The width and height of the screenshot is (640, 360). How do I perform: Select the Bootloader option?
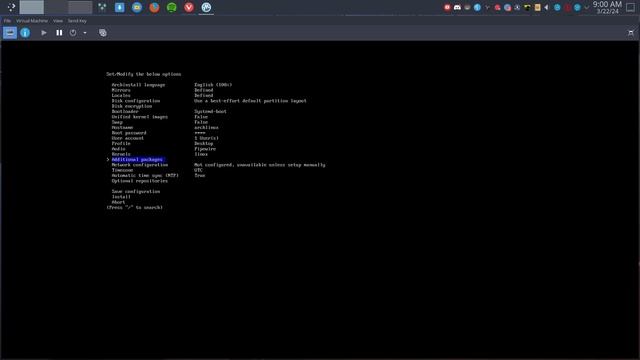125,111
